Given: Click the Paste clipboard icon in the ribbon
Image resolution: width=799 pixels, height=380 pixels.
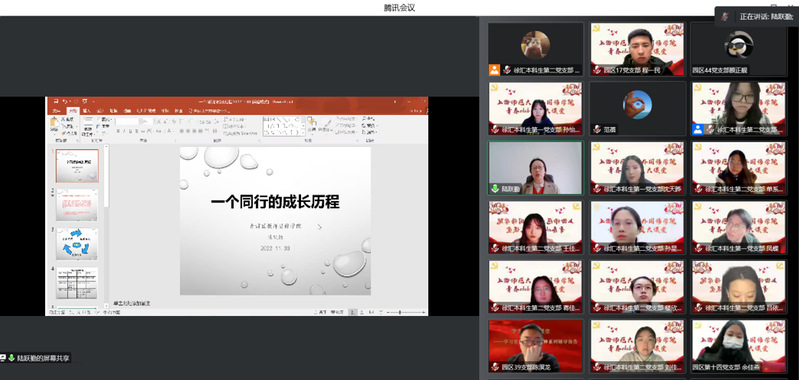Looking at the screenshot, I should click(54, 124).
